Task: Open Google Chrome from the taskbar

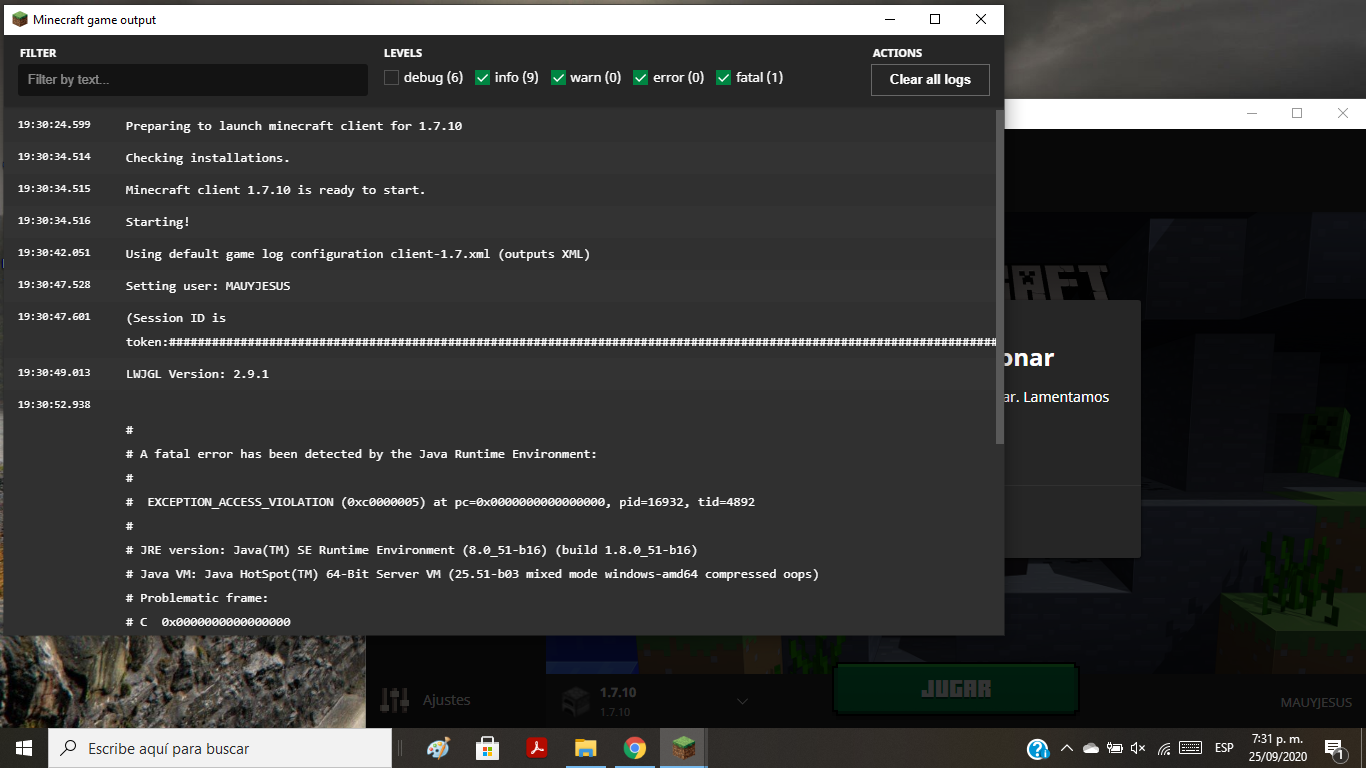Action: (635, 748)
